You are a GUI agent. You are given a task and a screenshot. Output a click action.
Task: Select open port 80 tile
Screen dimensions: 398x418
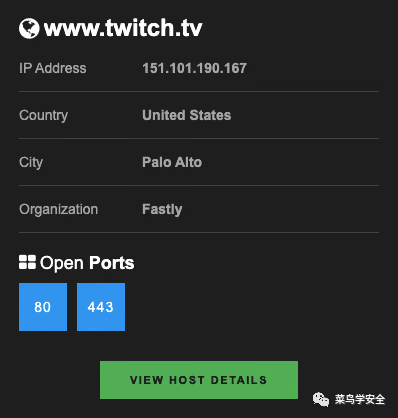(x=43, y=307)
